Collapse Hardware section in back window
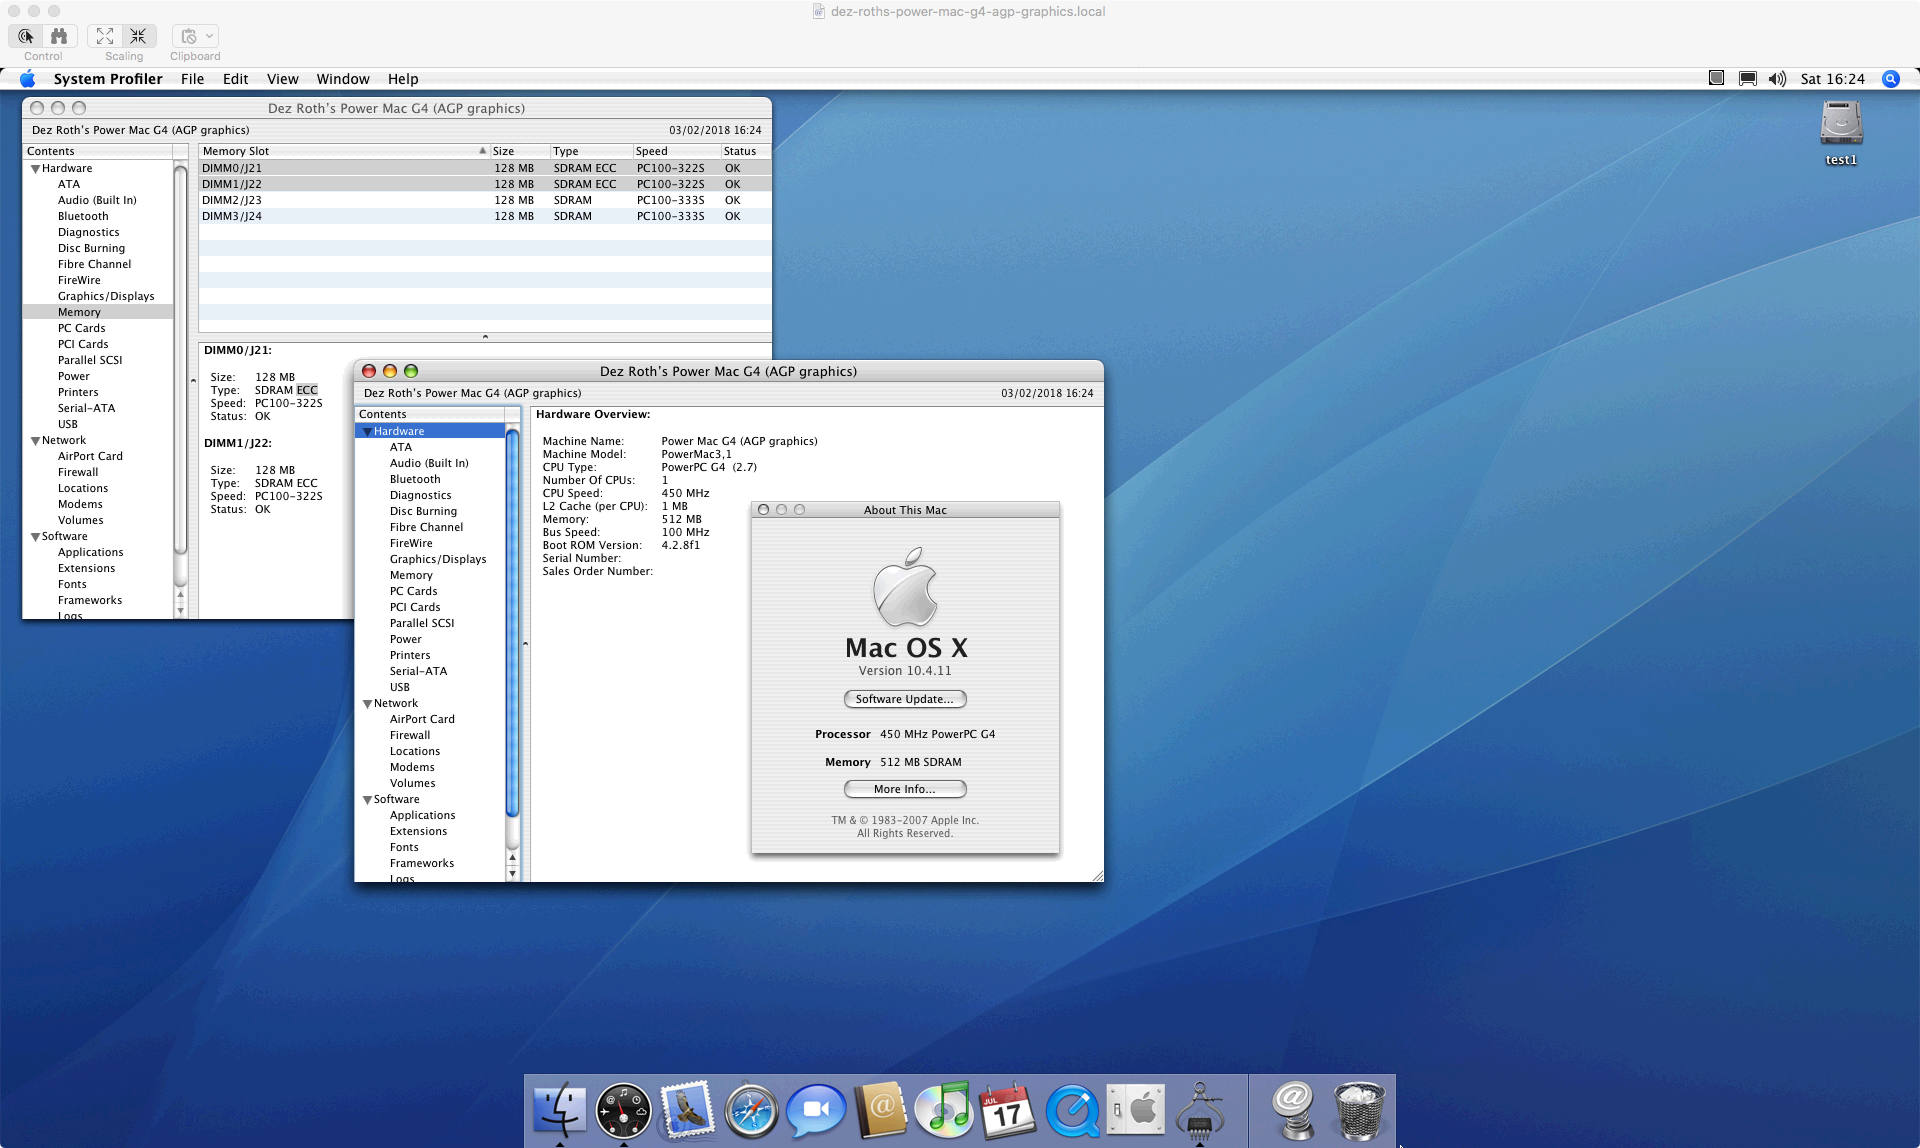This screenshot has height=1148, width=1920. click(x=35, y=169)
